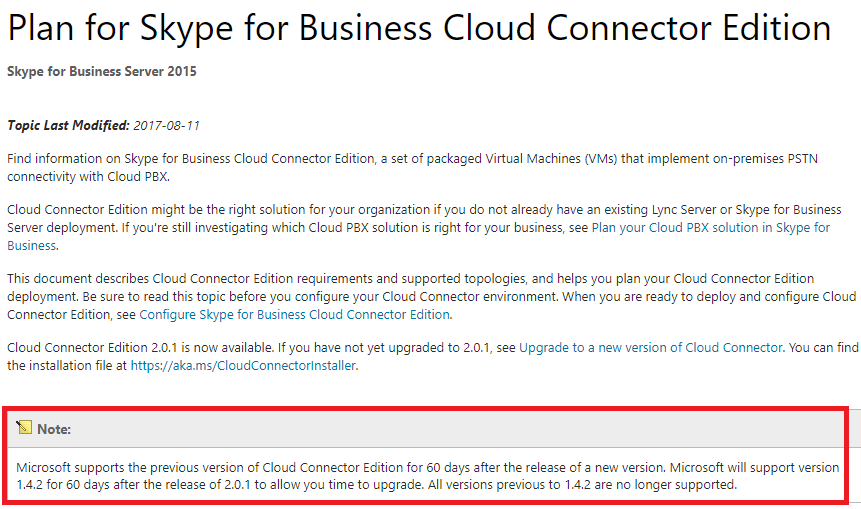Screen dimensions: 861x509
Task: Click the page title heading
Action: coord(419,28)
